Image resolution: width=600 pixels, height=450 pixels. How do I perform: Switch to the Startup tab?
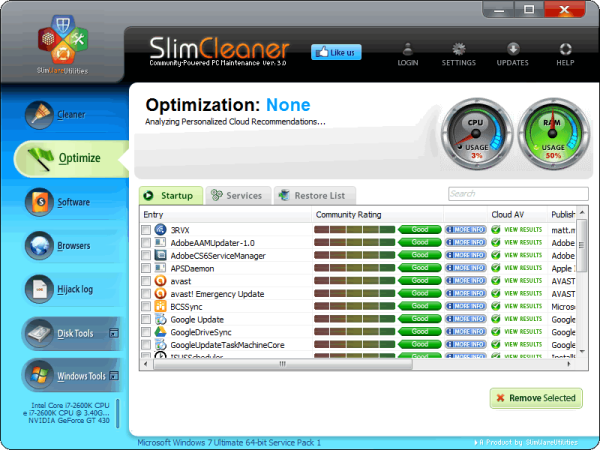(x=171, y=196)
